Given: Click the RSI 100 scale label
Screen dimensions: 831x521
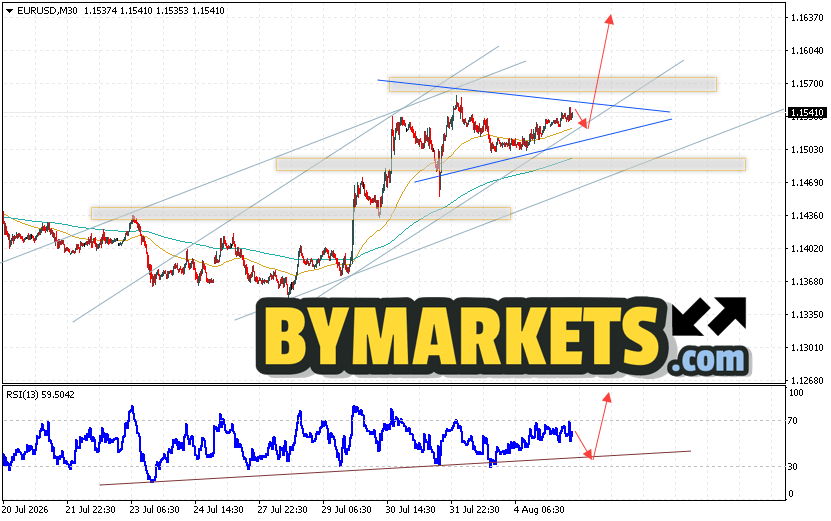Looking at the screenshot, I should (x=796, y=393).
